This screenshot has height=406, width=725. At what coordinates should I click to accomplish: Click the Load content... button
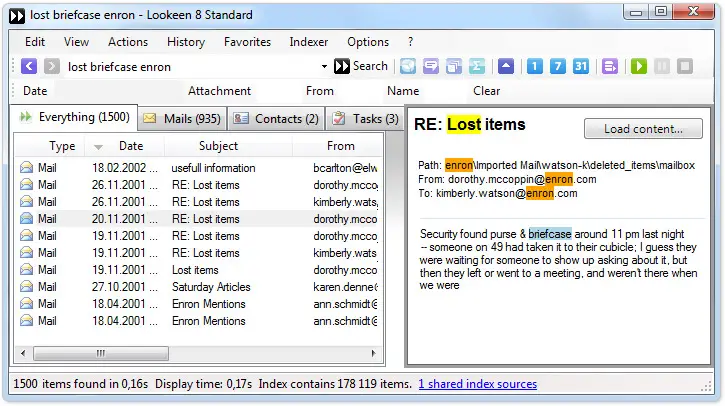(x=643, y=129)
